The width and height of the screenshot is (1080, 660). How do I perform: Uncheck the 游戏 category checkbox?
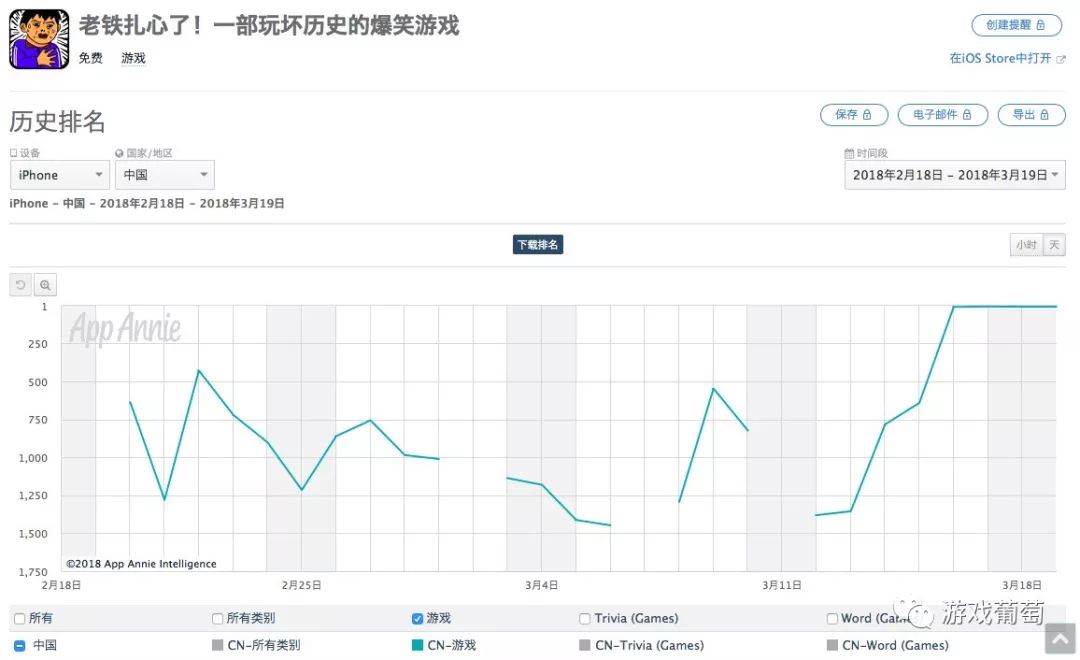click(418, 619)
